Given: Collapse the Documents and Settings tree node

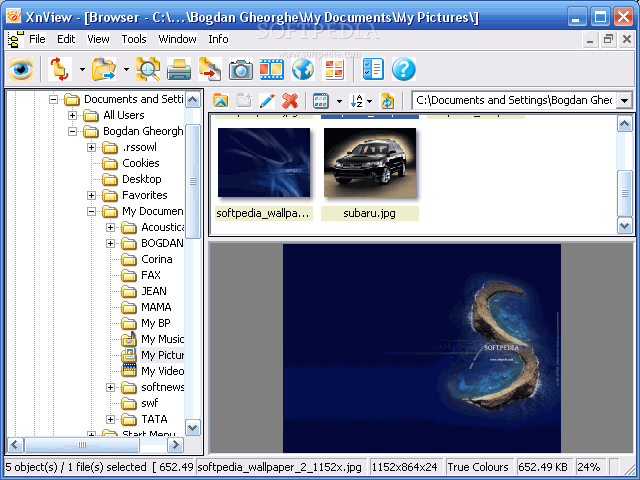Looking at the screenshot, I should [53, 99].
